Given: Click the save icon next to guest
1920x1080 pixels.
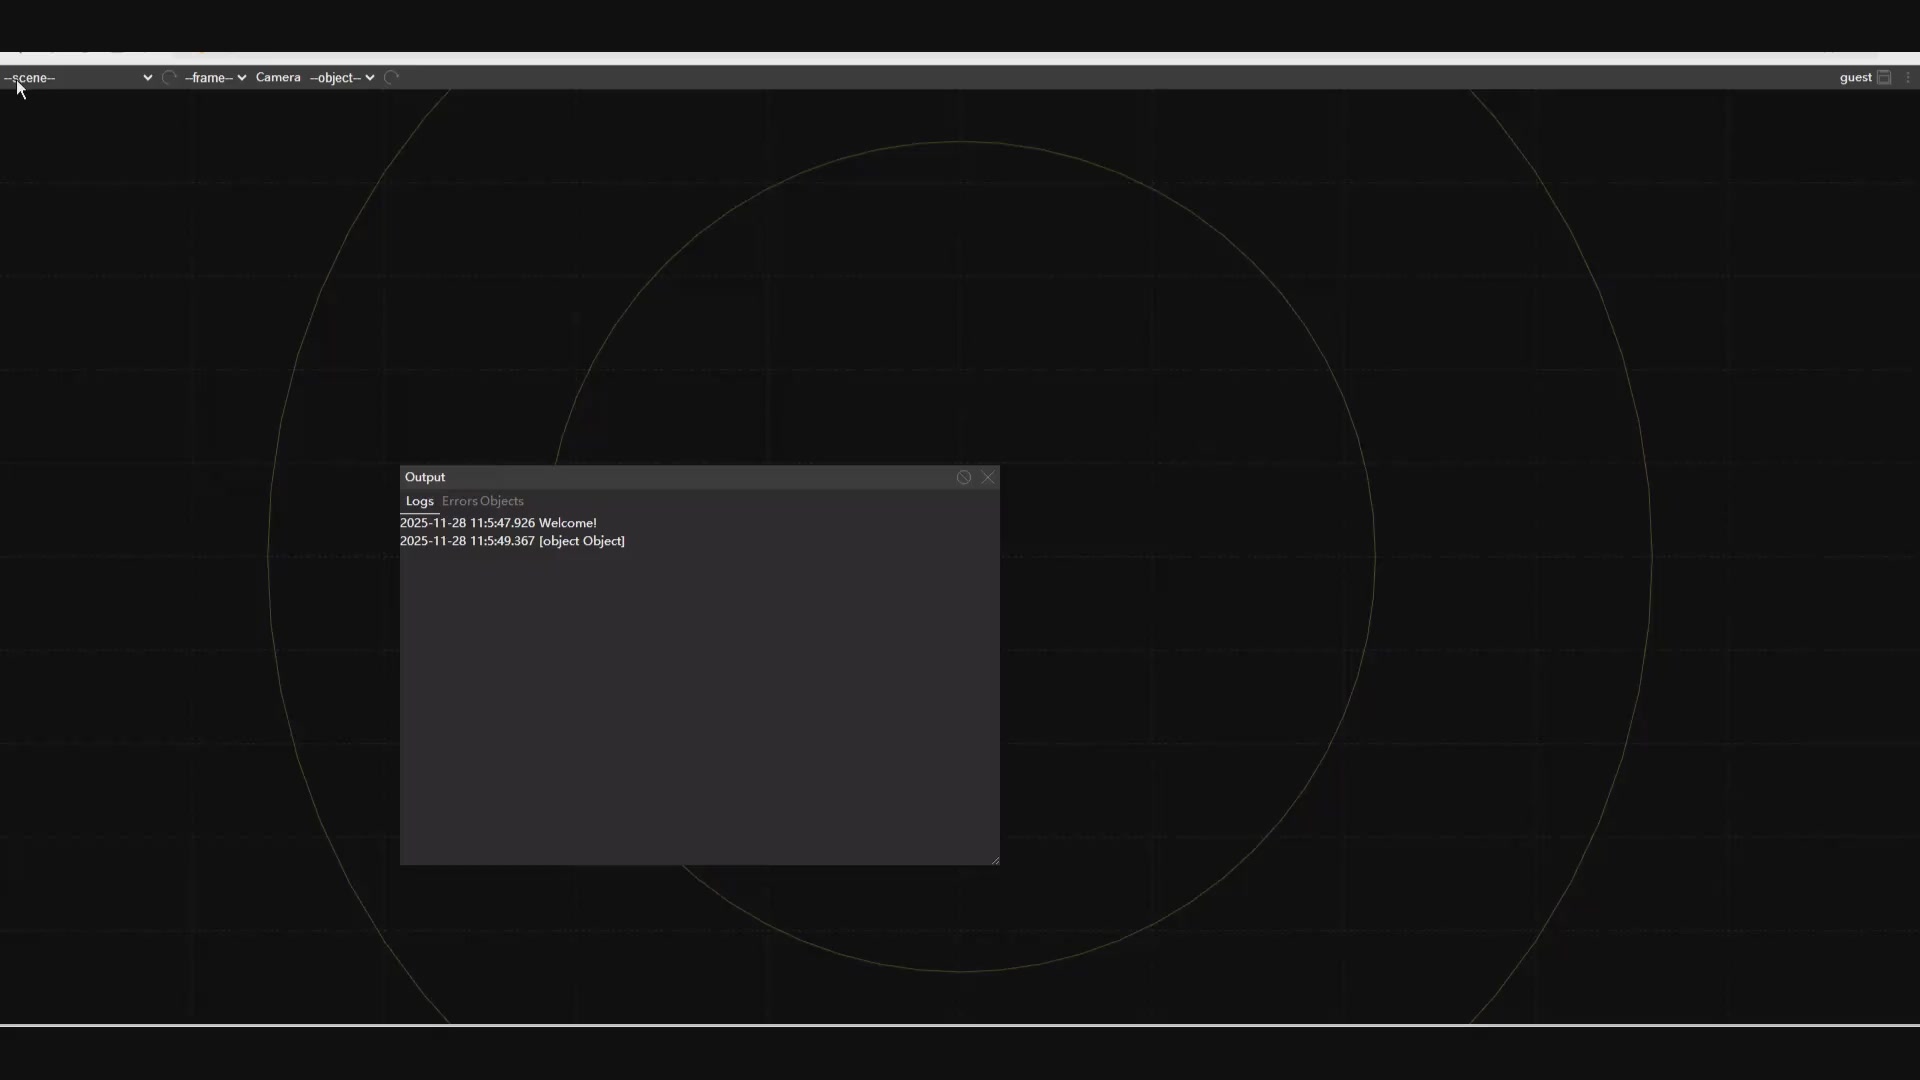Looking at the screenshot, I should pyautogui.click(x=1884, y=78).
